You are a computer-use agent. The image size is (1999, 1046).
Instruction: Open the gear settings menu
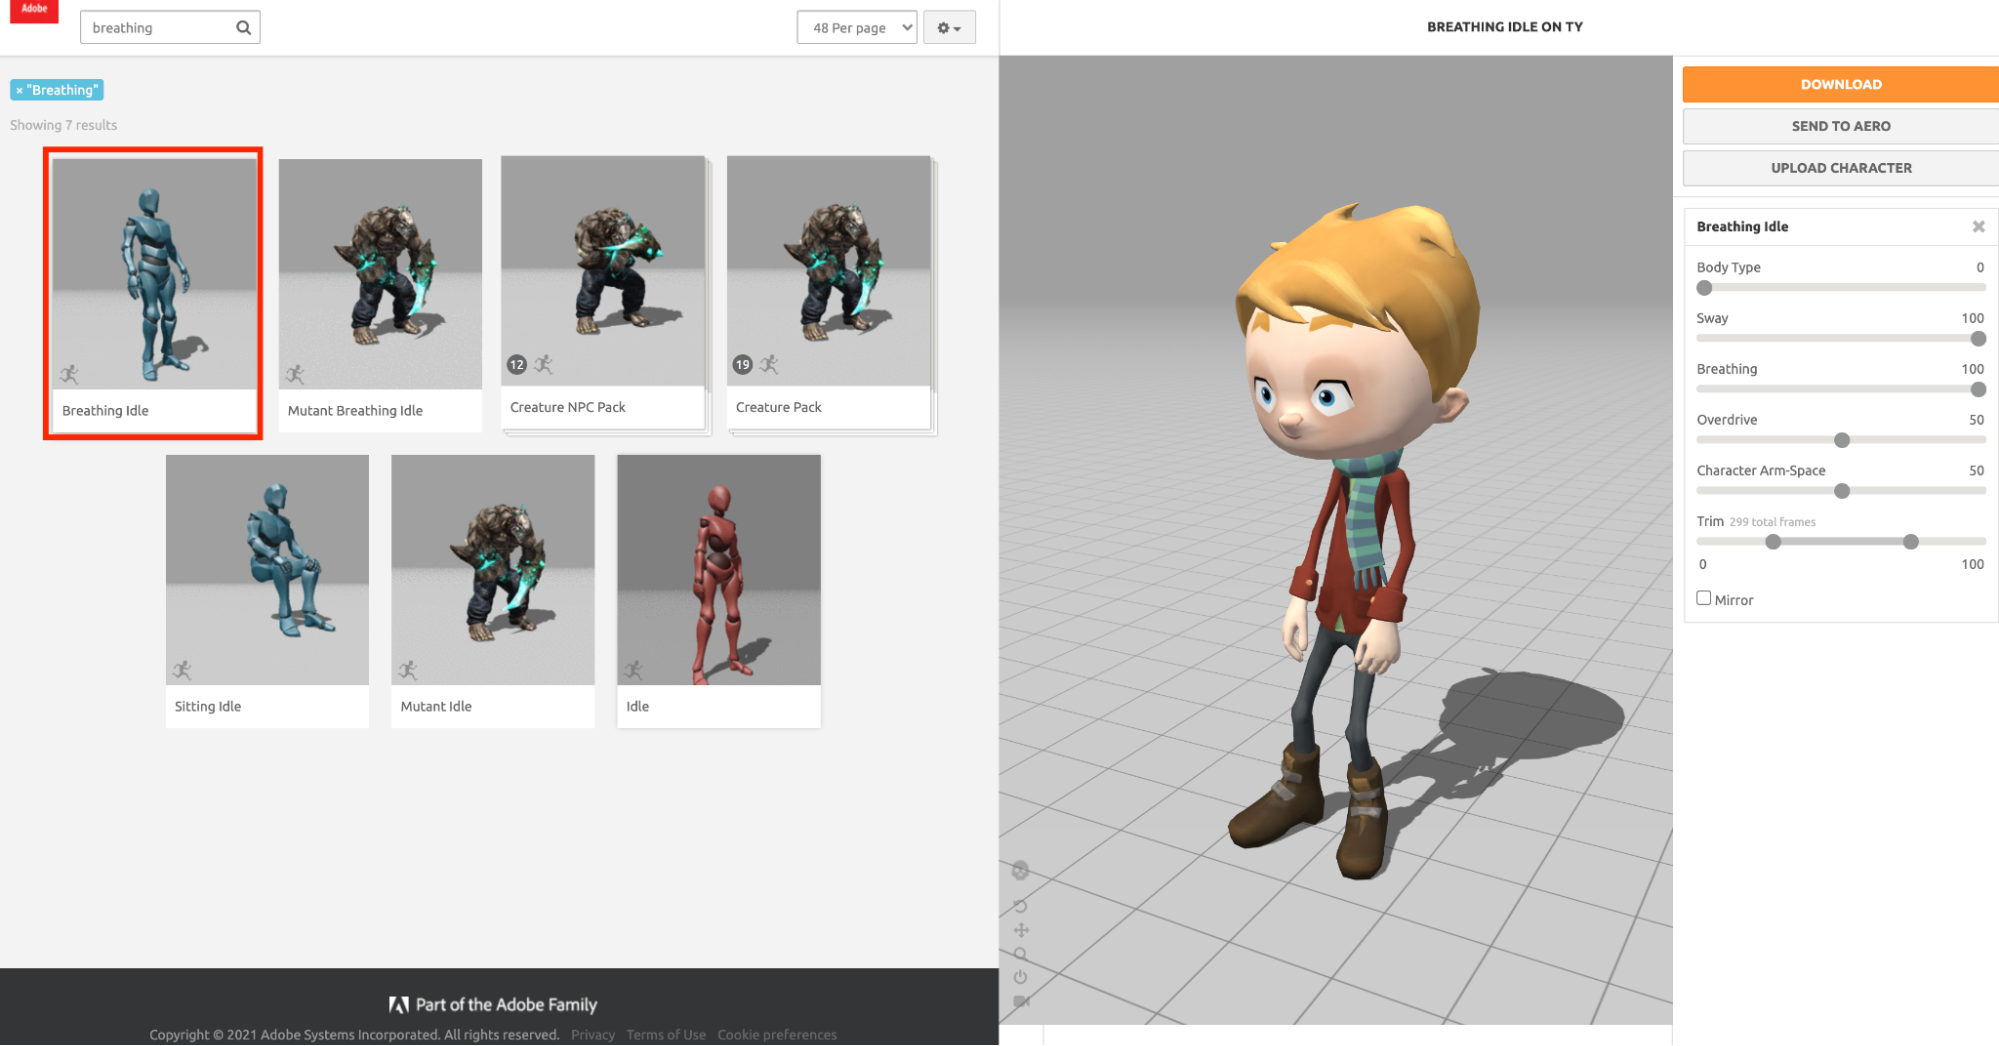click(949, 28)
